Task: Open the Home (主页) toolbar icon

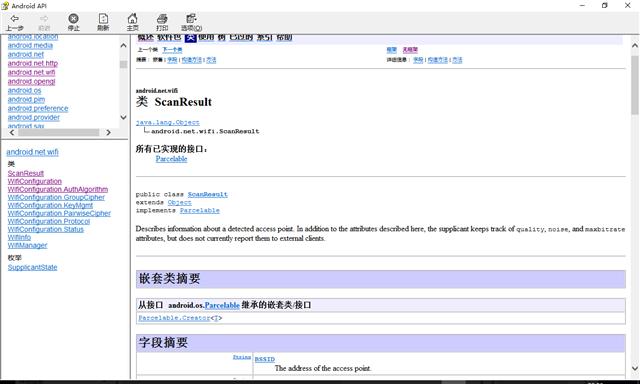Action: tap(132, 22)
